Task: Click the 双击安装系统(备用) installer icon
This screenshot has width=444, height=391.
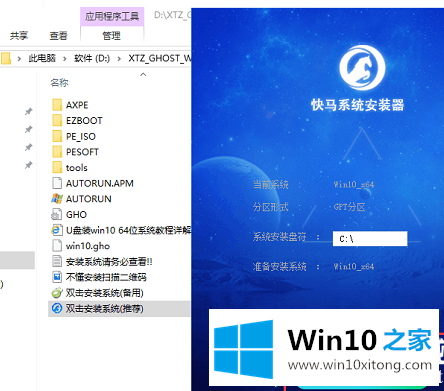Action: pos(57,293)
